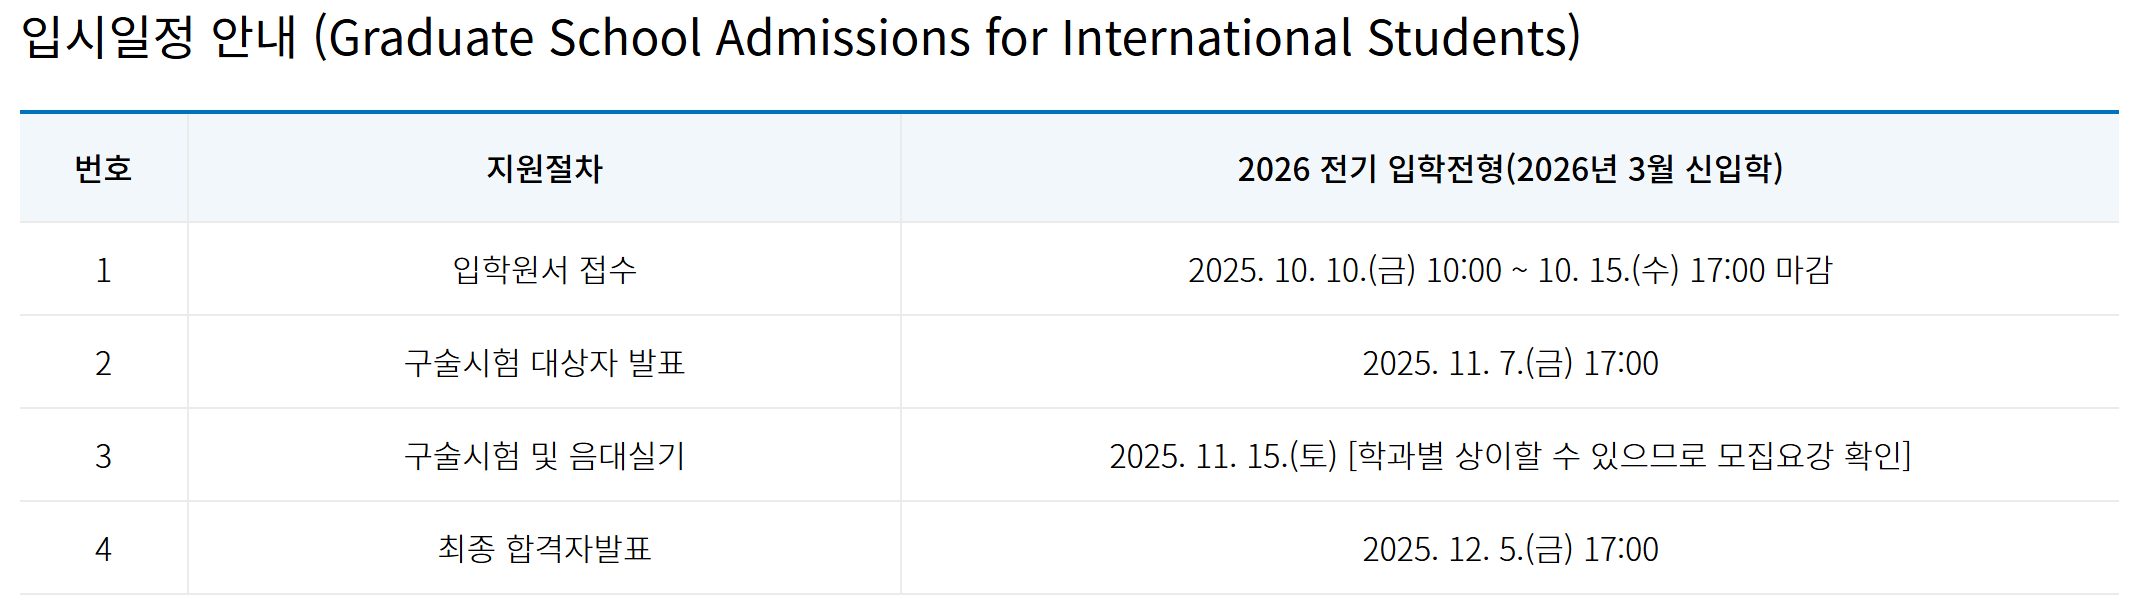Select row number 1 cell
This screenshot has width=2140, height=614.
click(103, 270)
